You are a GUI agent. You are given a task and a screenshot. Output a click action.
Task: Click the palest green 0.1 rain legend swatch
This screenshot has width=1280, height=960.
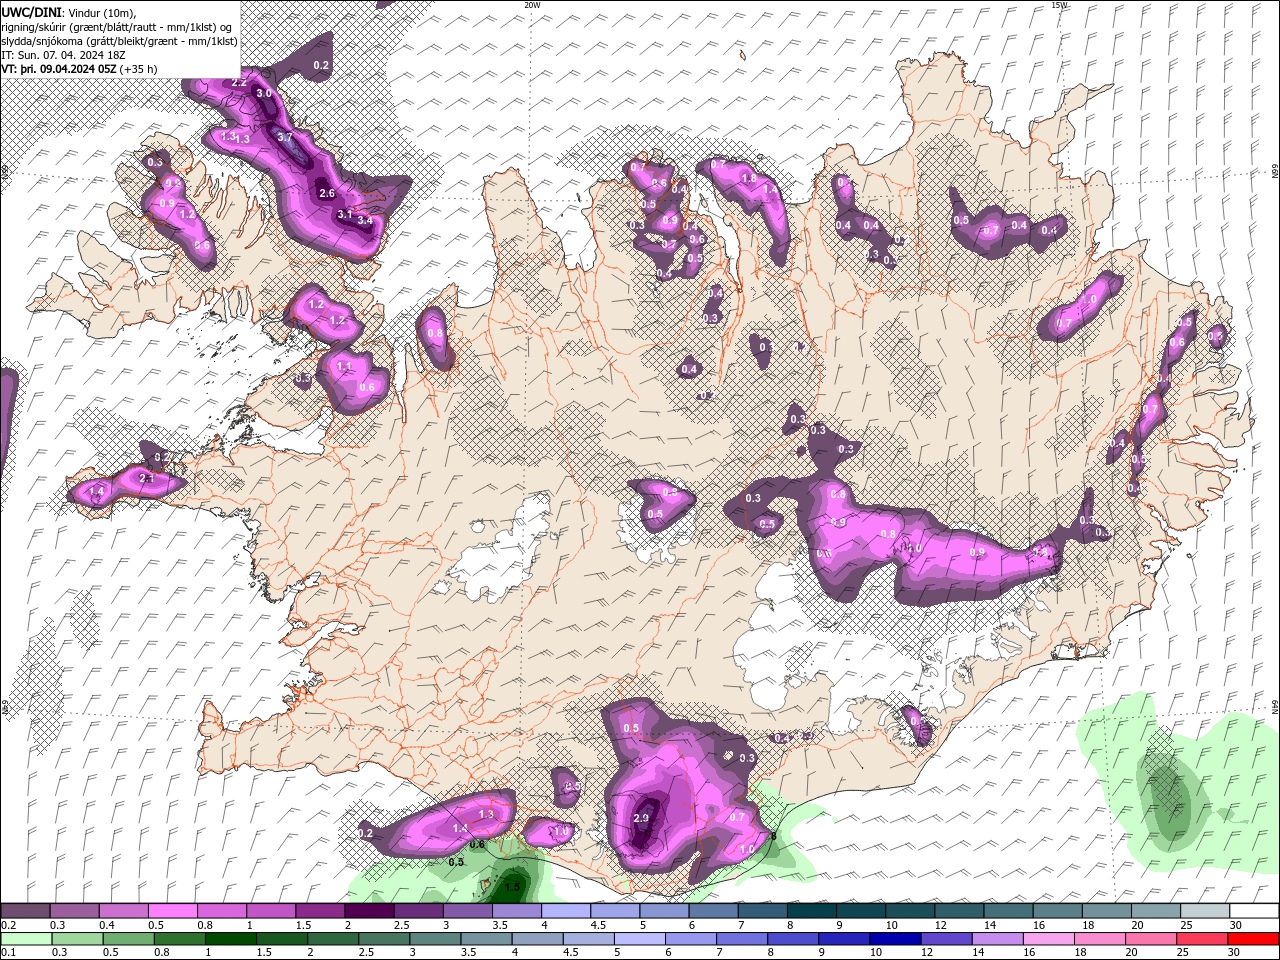pos(26,939)
